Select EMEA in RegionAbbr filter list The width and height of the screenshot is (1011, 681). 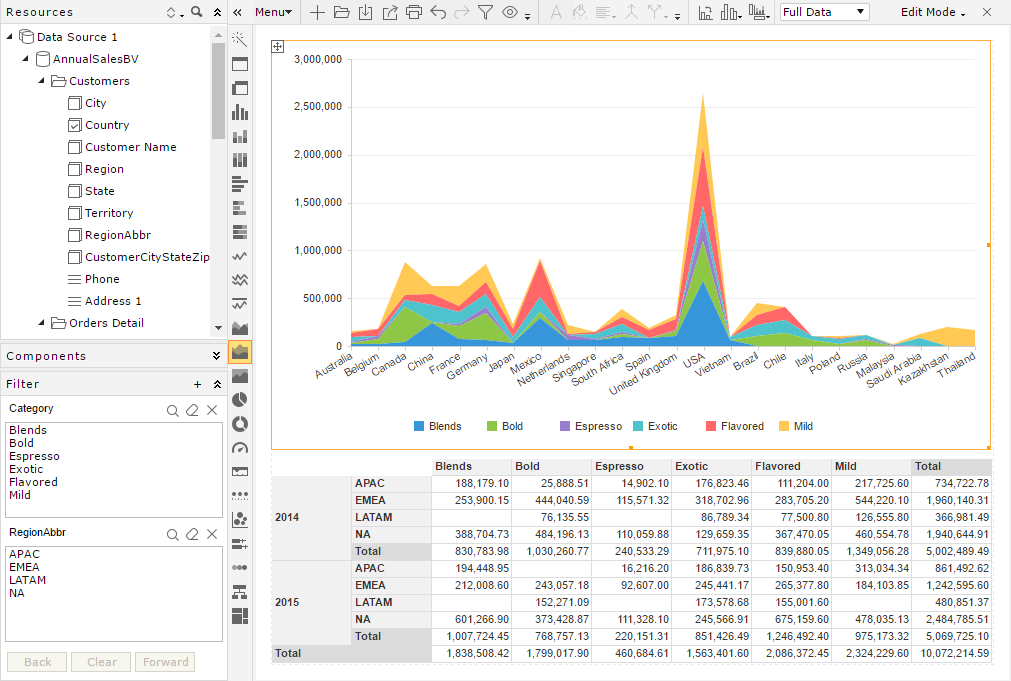click(x=25, y=568)
